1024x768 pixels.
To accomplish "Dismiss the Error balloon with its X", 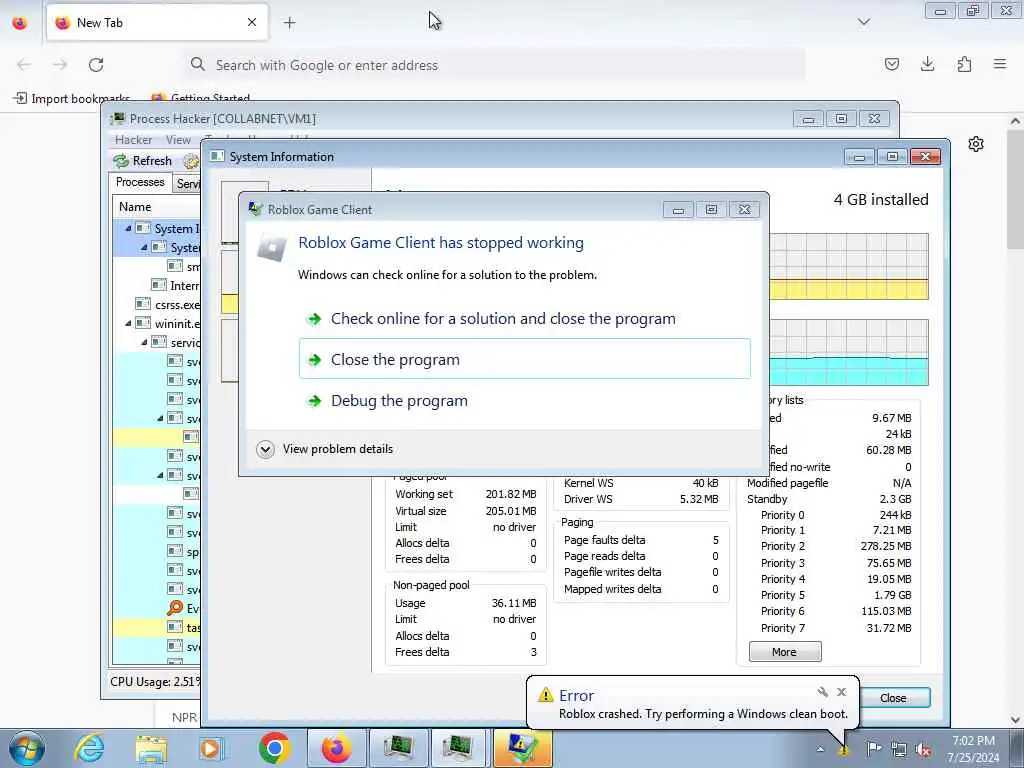I will coord(842,692).
